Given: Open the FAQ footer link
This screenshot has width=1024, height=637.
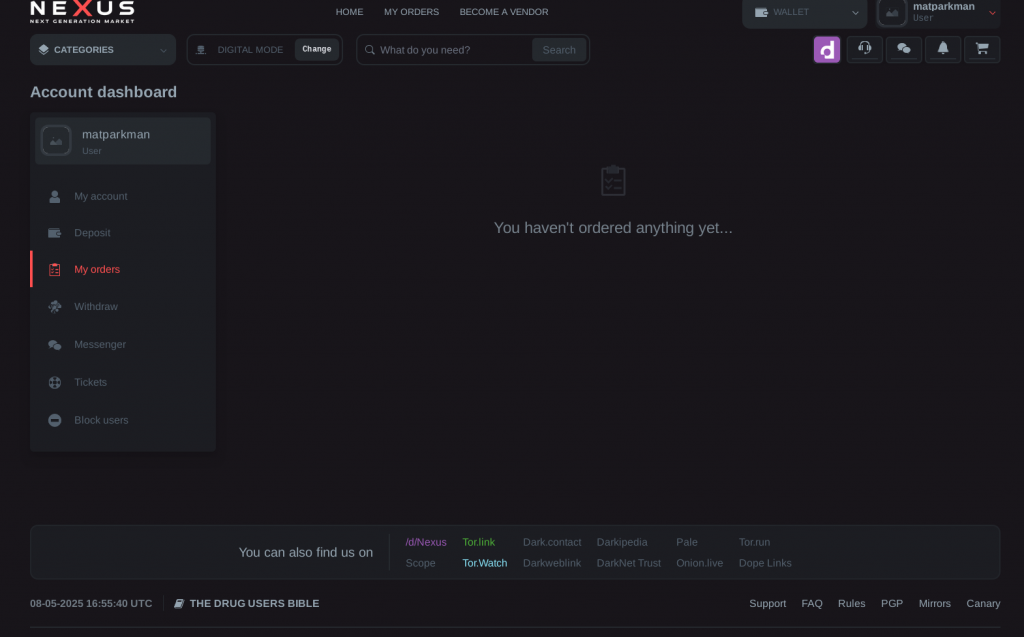Looking at the screenshot, I should coord(812,604).
